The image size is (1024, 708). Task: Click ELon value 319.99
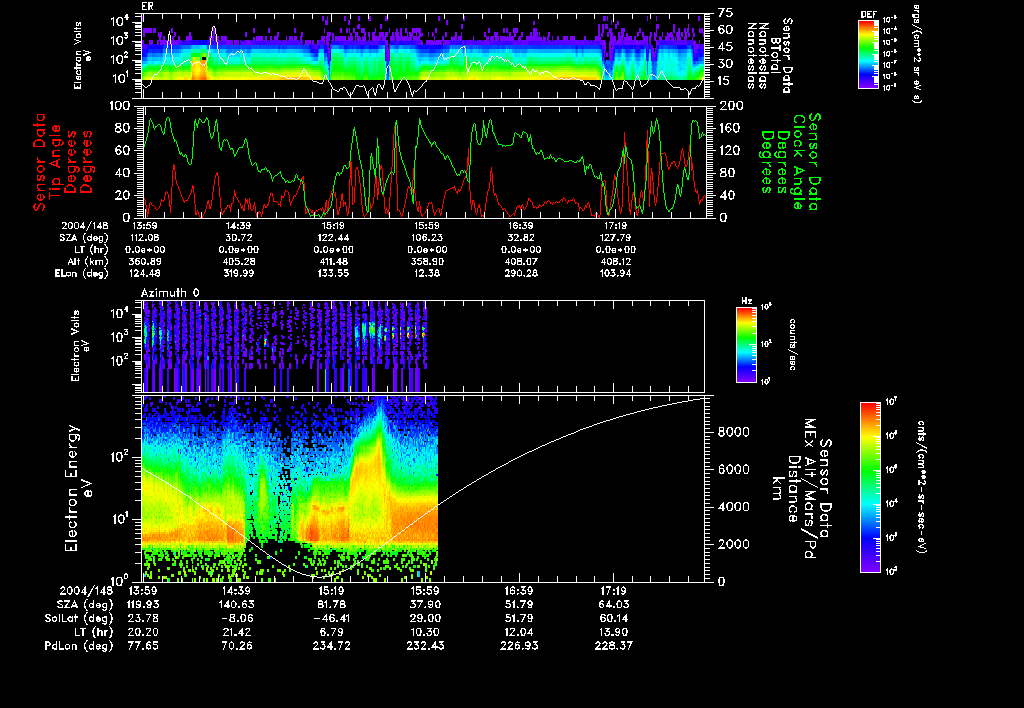(238, 273)
